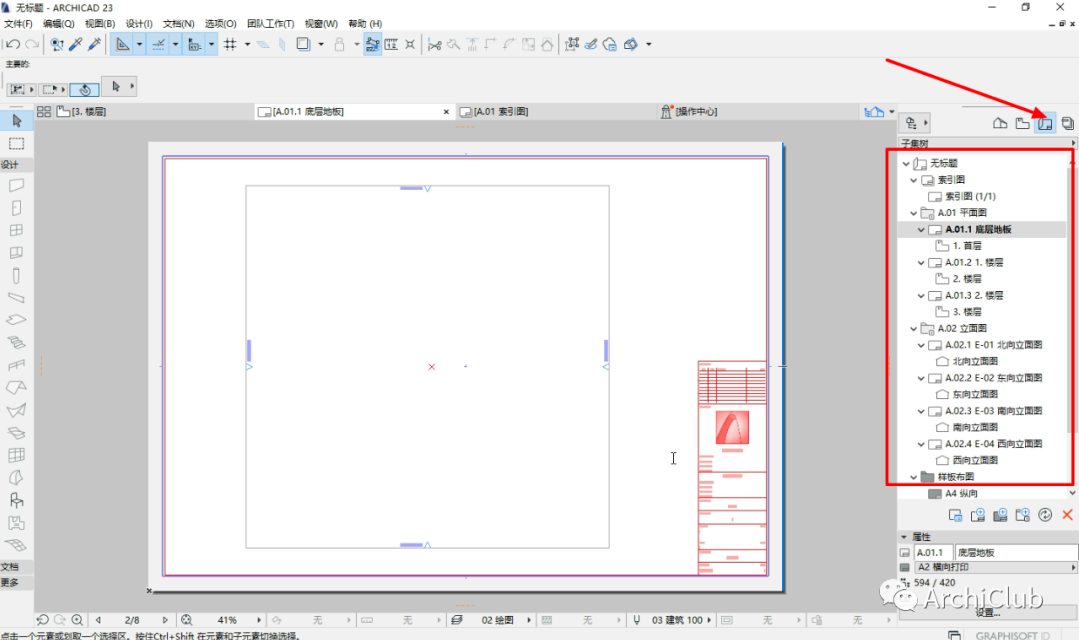Click the markup pen toolbar icon

[590, 44]
